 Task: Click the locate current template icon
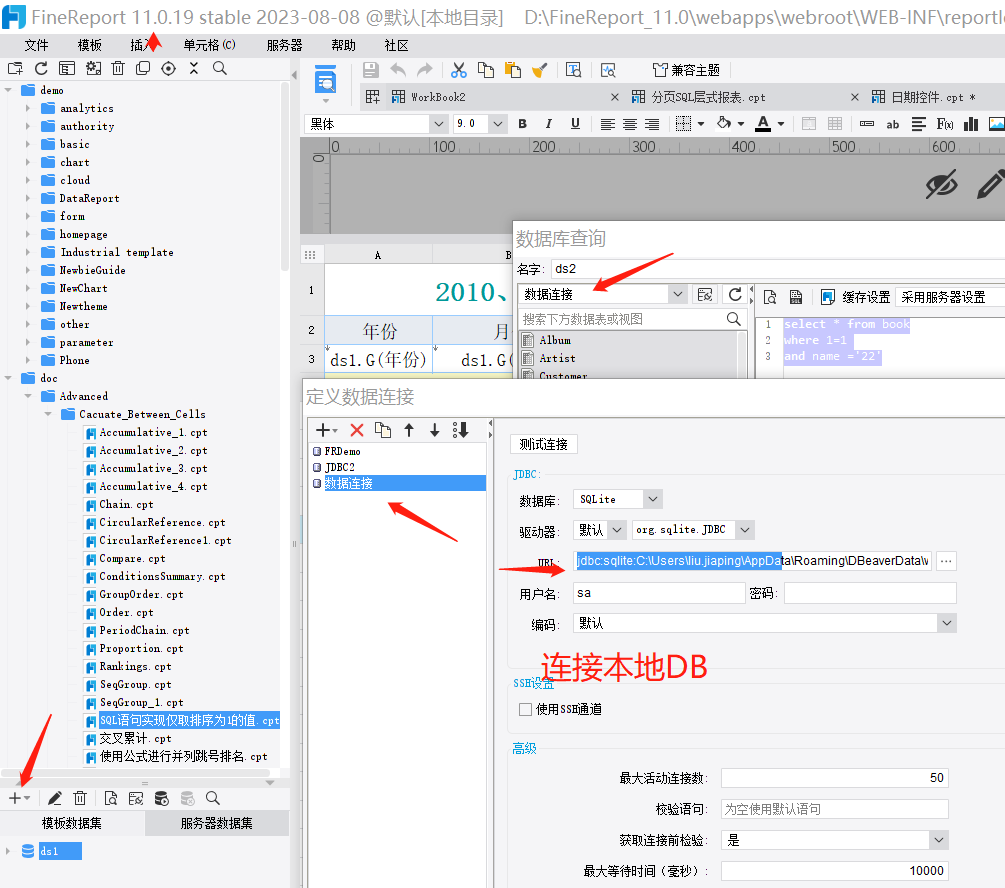(x=169, y=69)
